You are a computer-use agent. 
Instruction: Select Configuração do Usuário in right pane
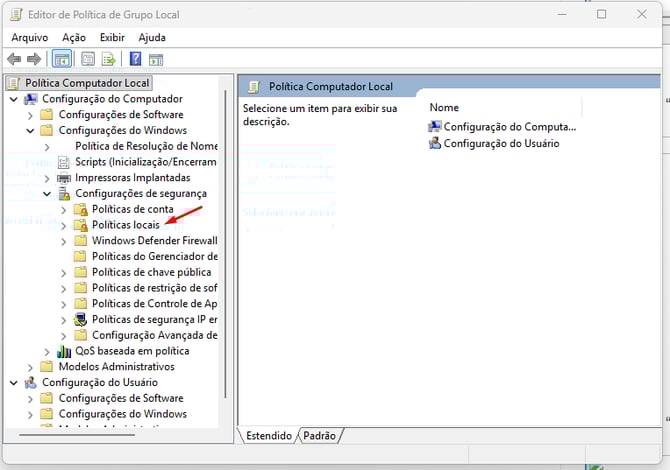tap(501, 143)
